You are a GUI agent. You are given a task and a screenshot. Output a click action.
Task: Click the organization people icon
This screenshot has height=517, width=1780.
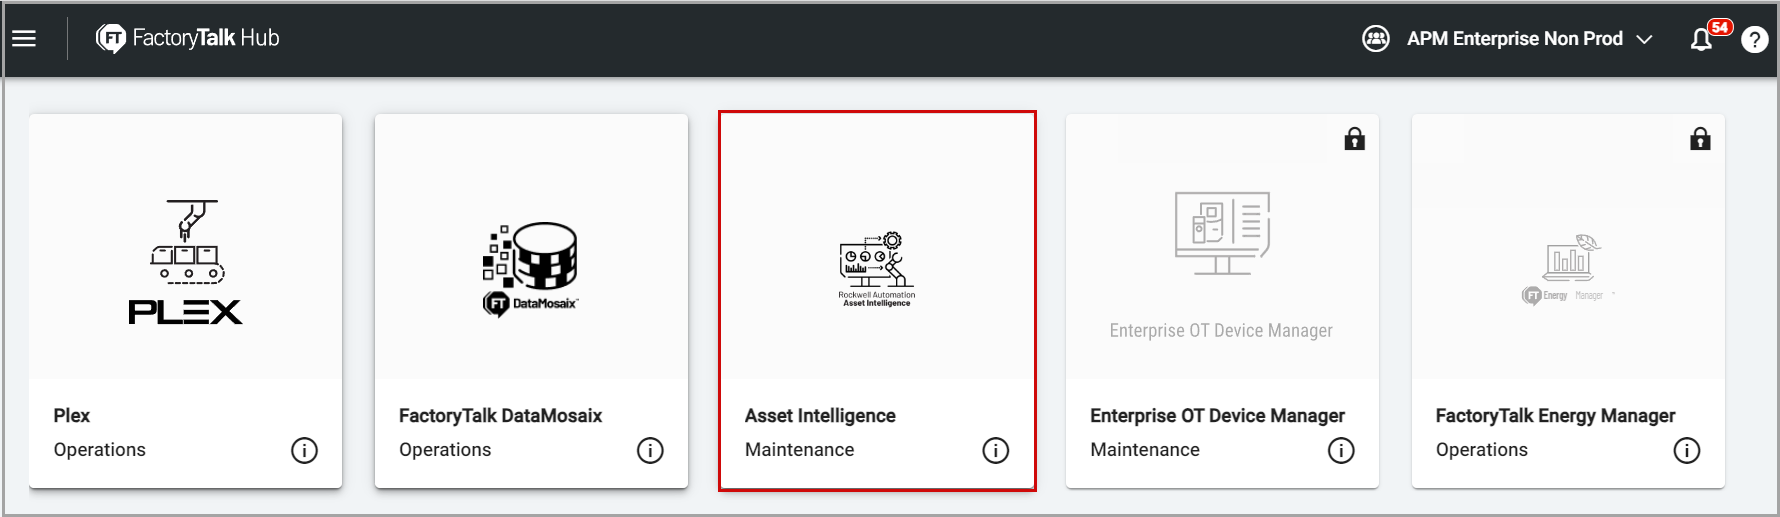pyautogui.click(x=1376, y=39)
